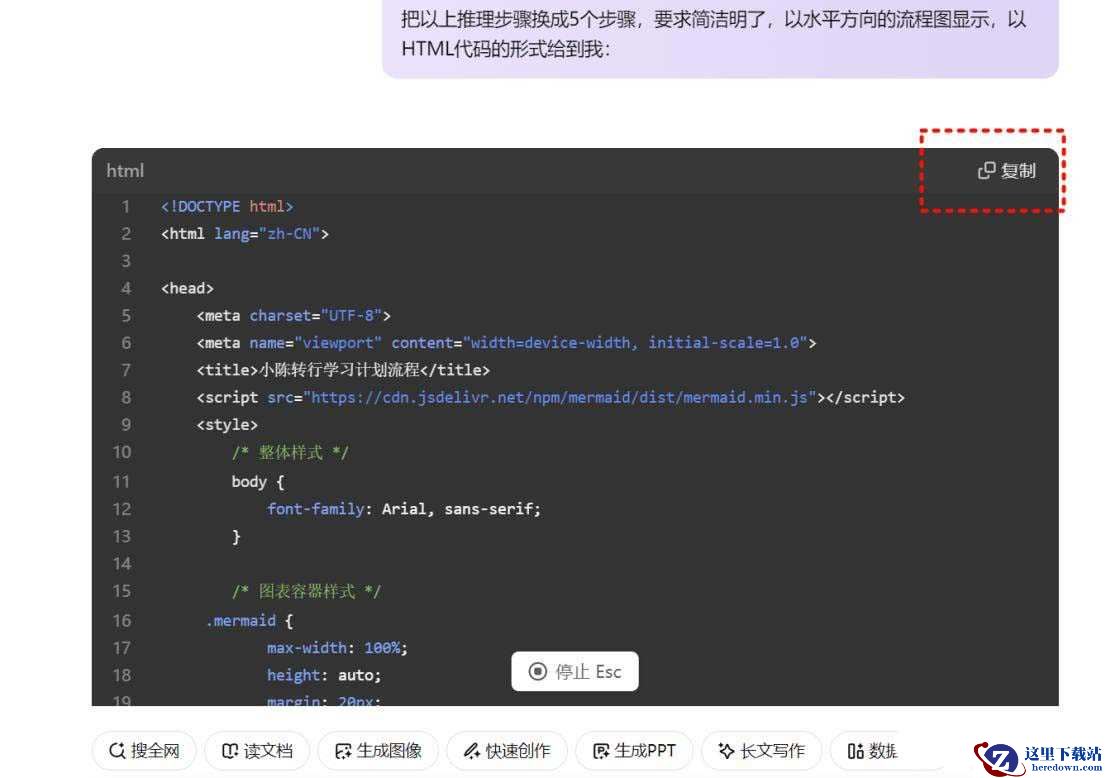Image resolution: width=1106 pixels, height=778 pixels.
Task: Copy the html code block
Action: (x=1007, y=171)
